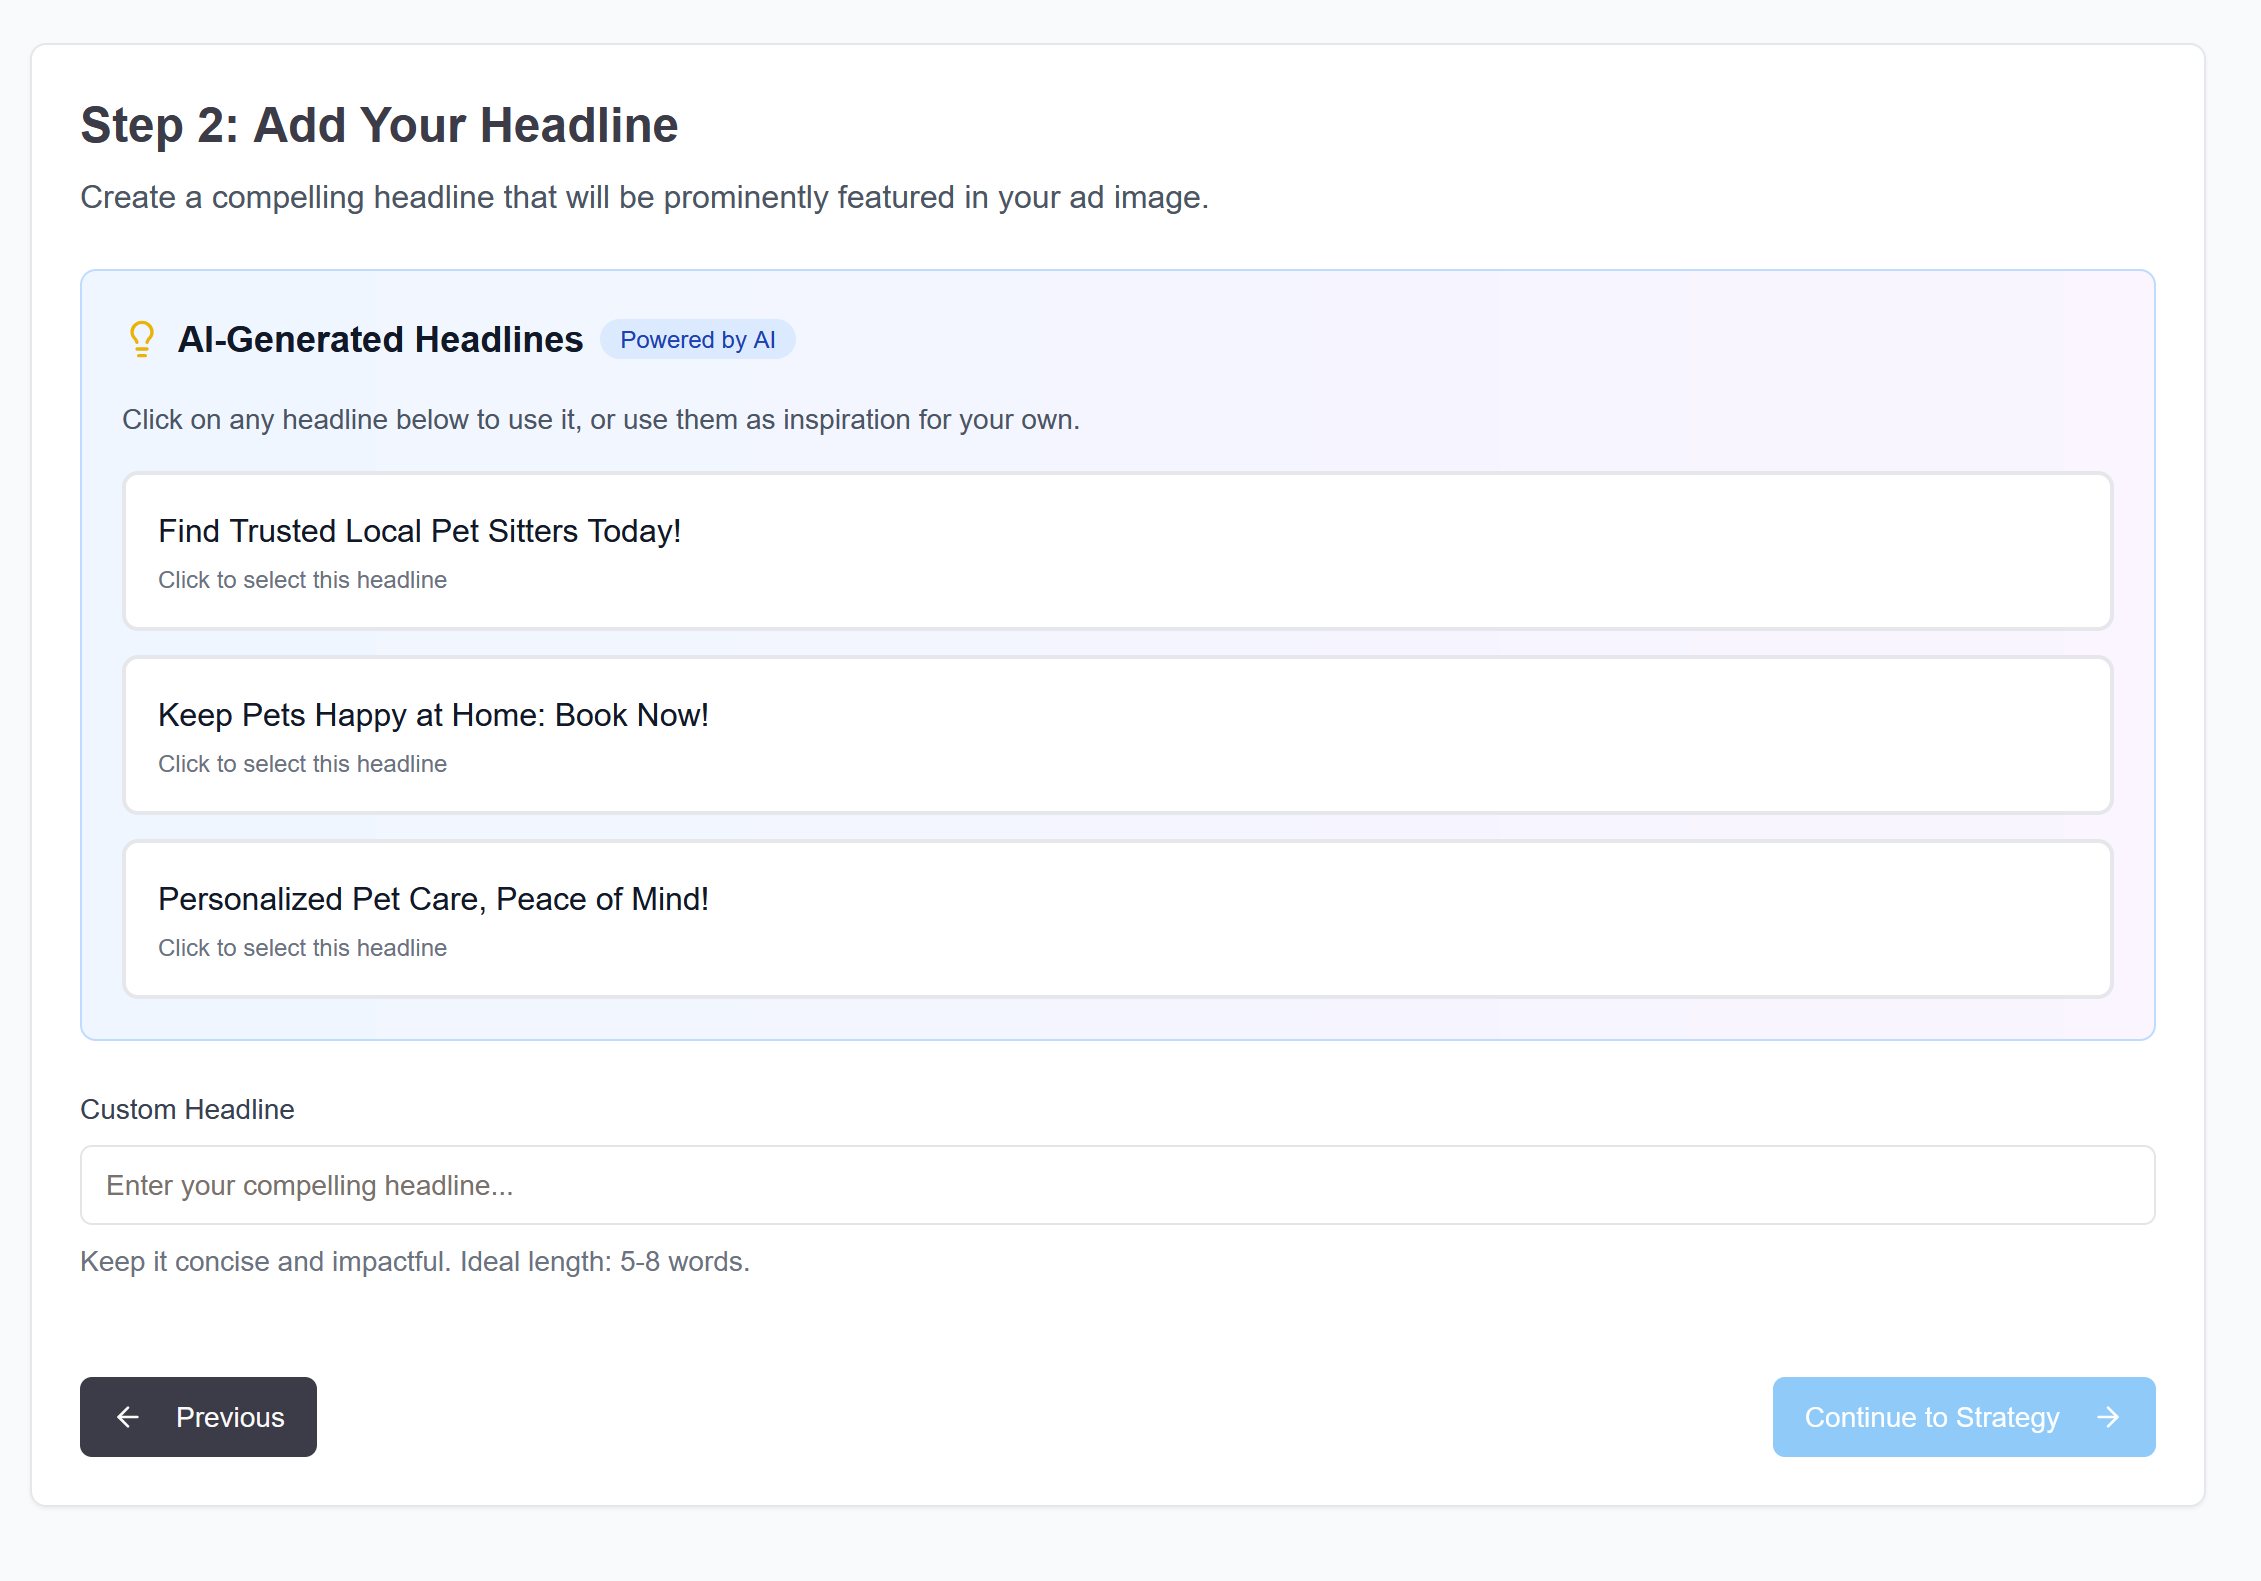Click the headline inspiration instruction text
The image size is (2261, 1581).
[x=600, y=420]
